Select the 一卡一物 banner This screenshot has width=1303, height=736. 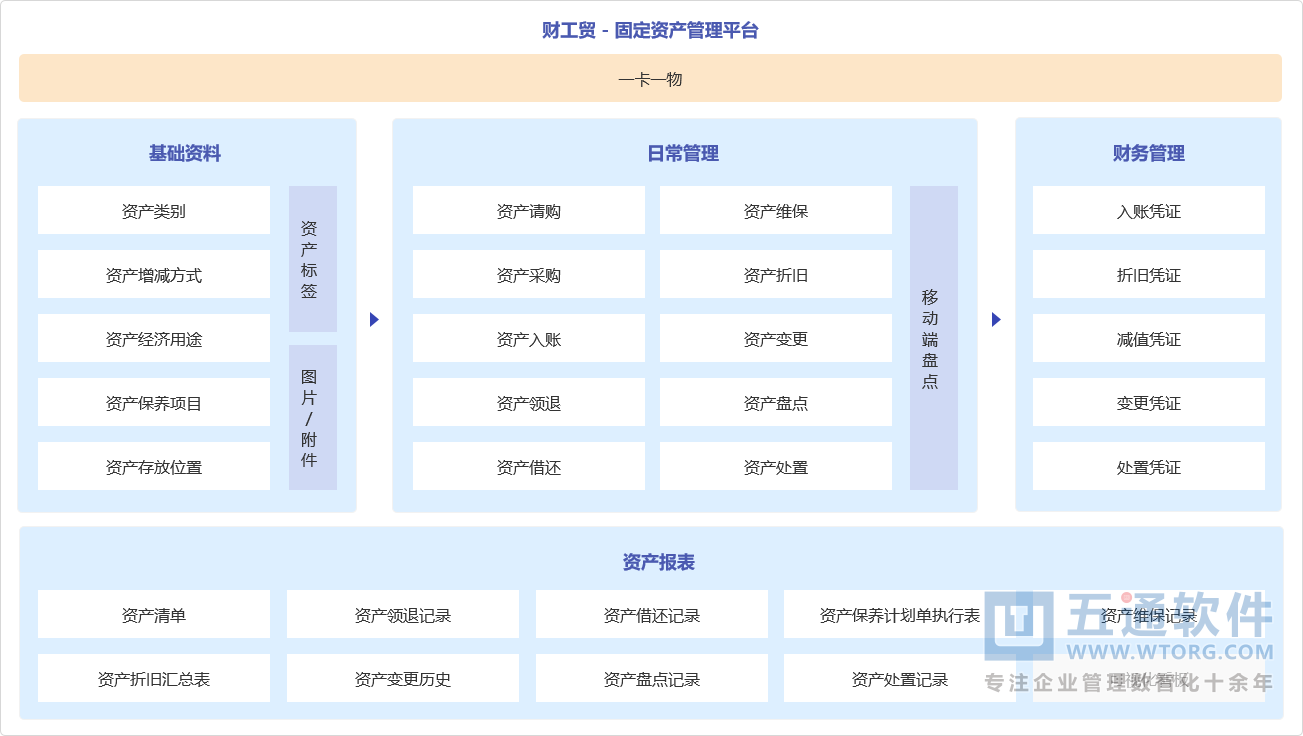coord(650,78)
